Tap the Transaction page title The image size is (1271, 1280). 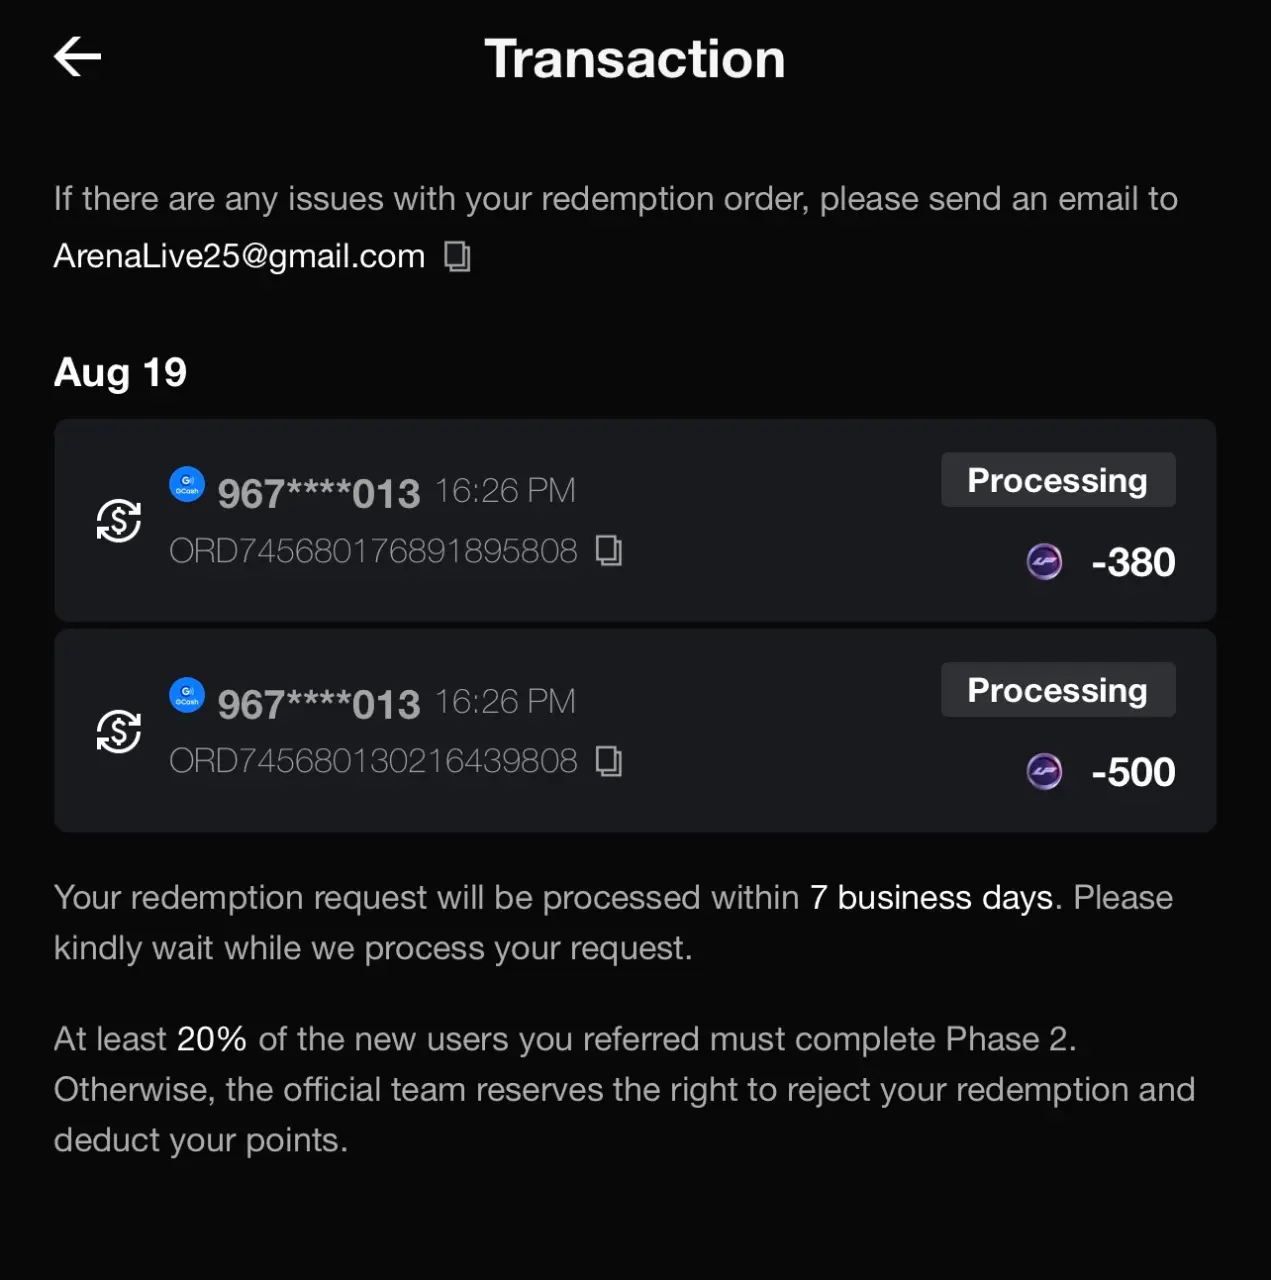[635, 59]
